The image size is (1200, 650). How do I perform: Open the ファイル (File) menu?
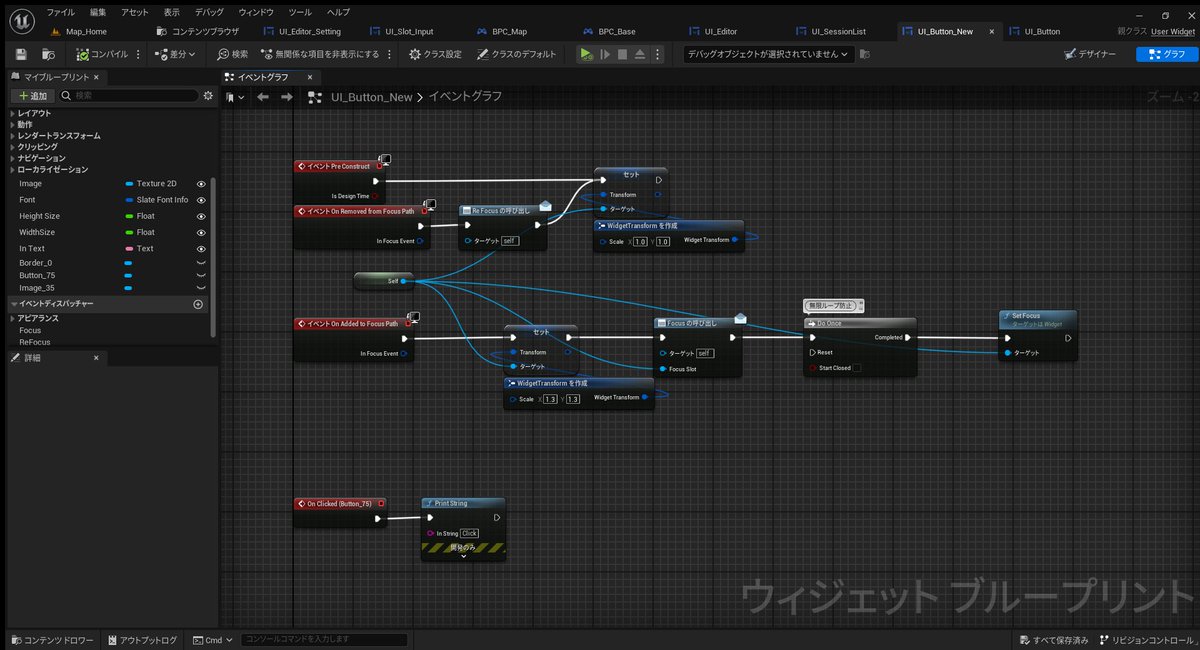60,12
